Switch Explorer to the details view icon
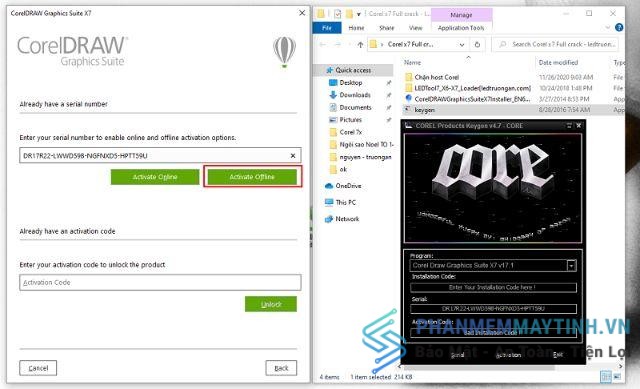 pos(606,376)
